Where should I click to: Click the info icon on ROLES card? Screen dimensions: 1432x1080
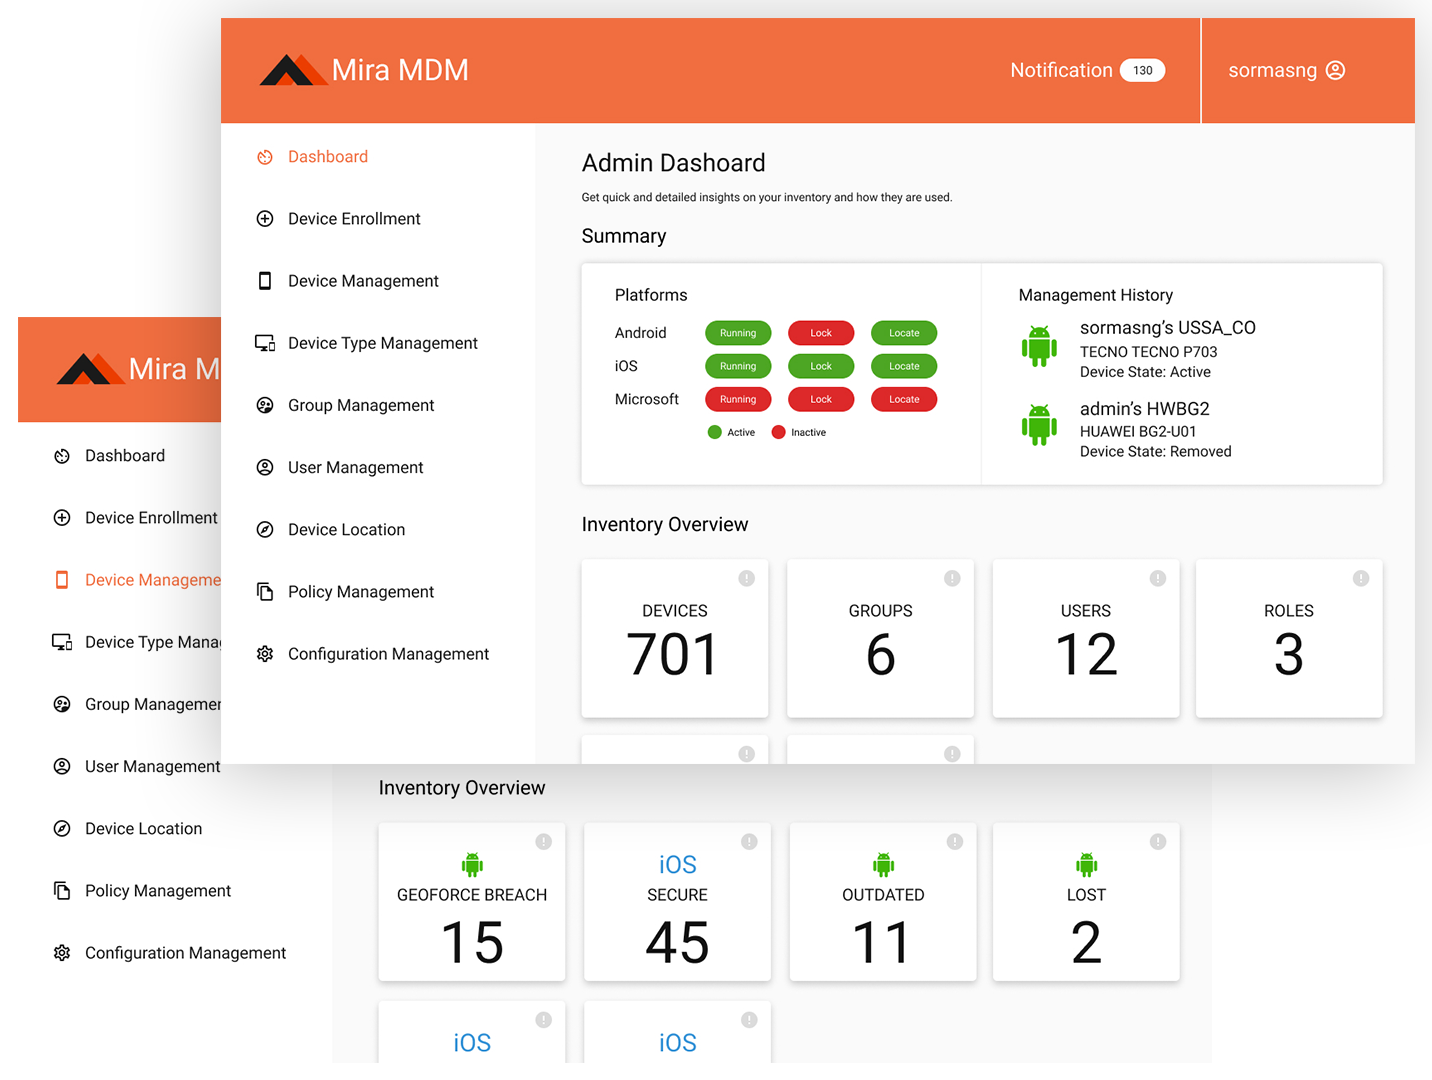(x=1361, y=578)
